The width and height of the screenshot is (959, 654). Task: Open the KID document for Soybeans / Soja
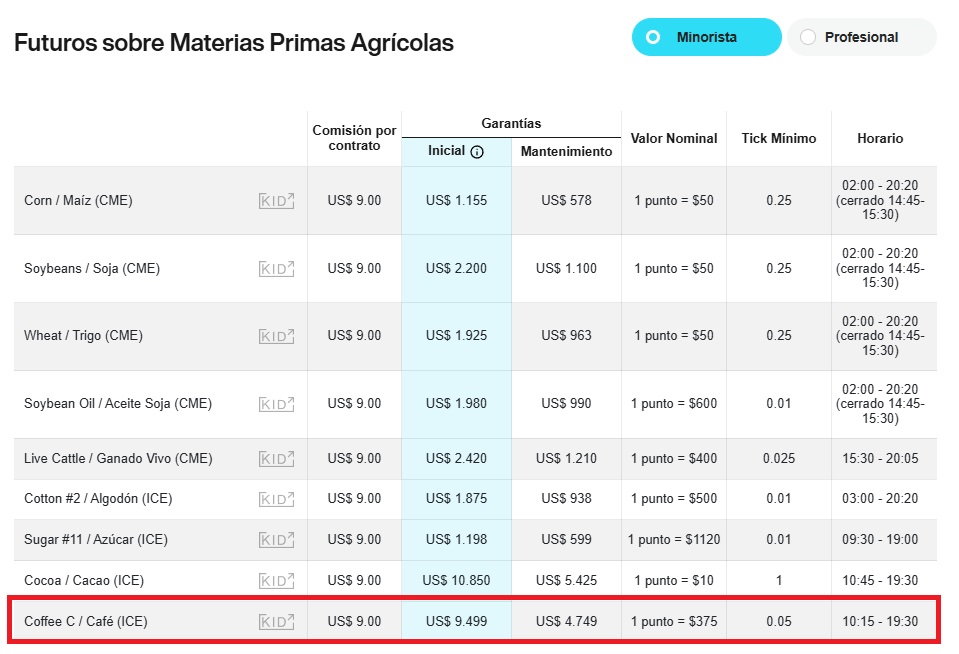(x=277, y=269)
